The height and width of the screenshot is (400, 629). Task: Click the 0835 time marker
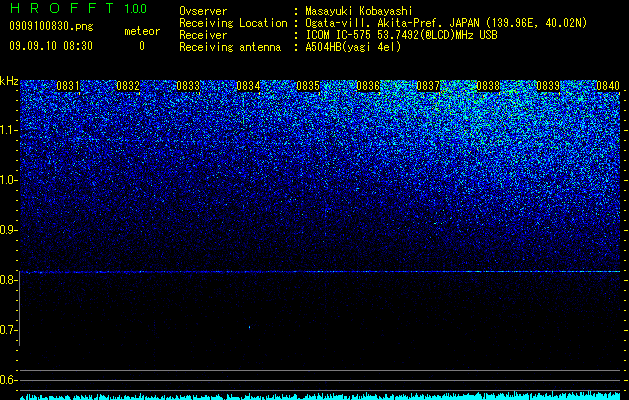pyautogui.click(x=308, y=86)
